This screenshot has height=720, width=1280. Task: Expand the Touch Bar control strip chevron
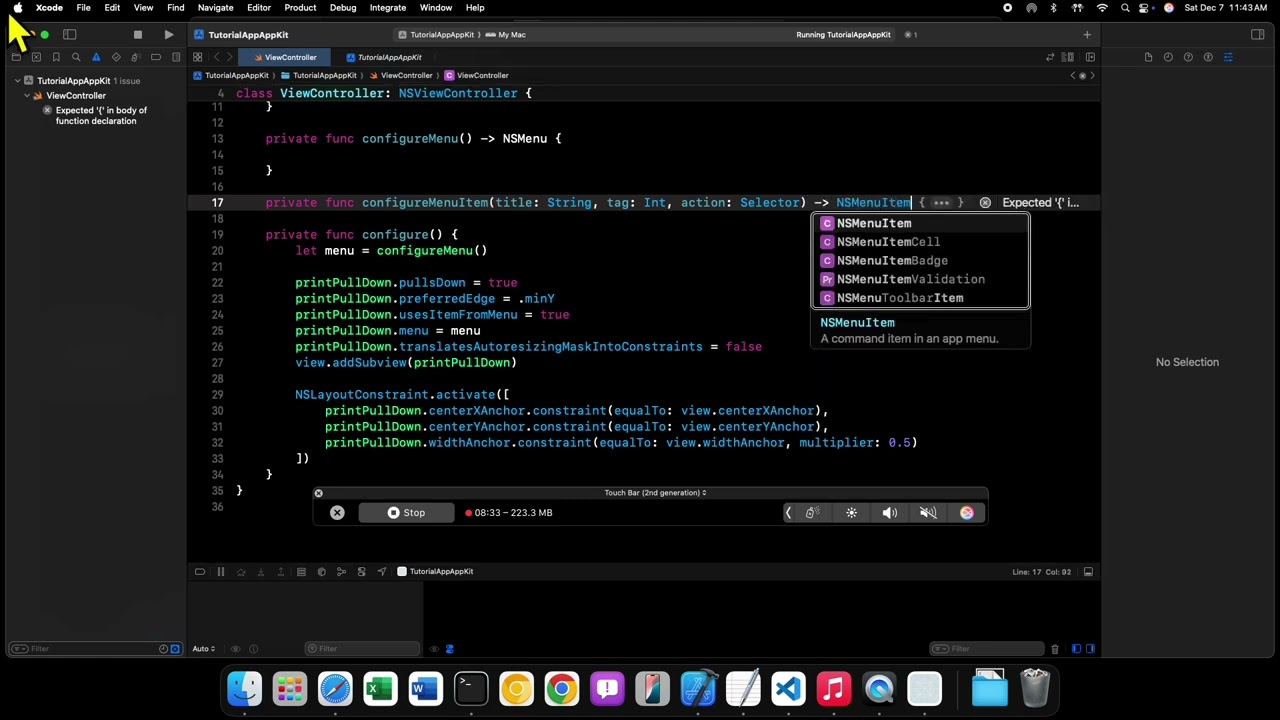tap(788, 513)
